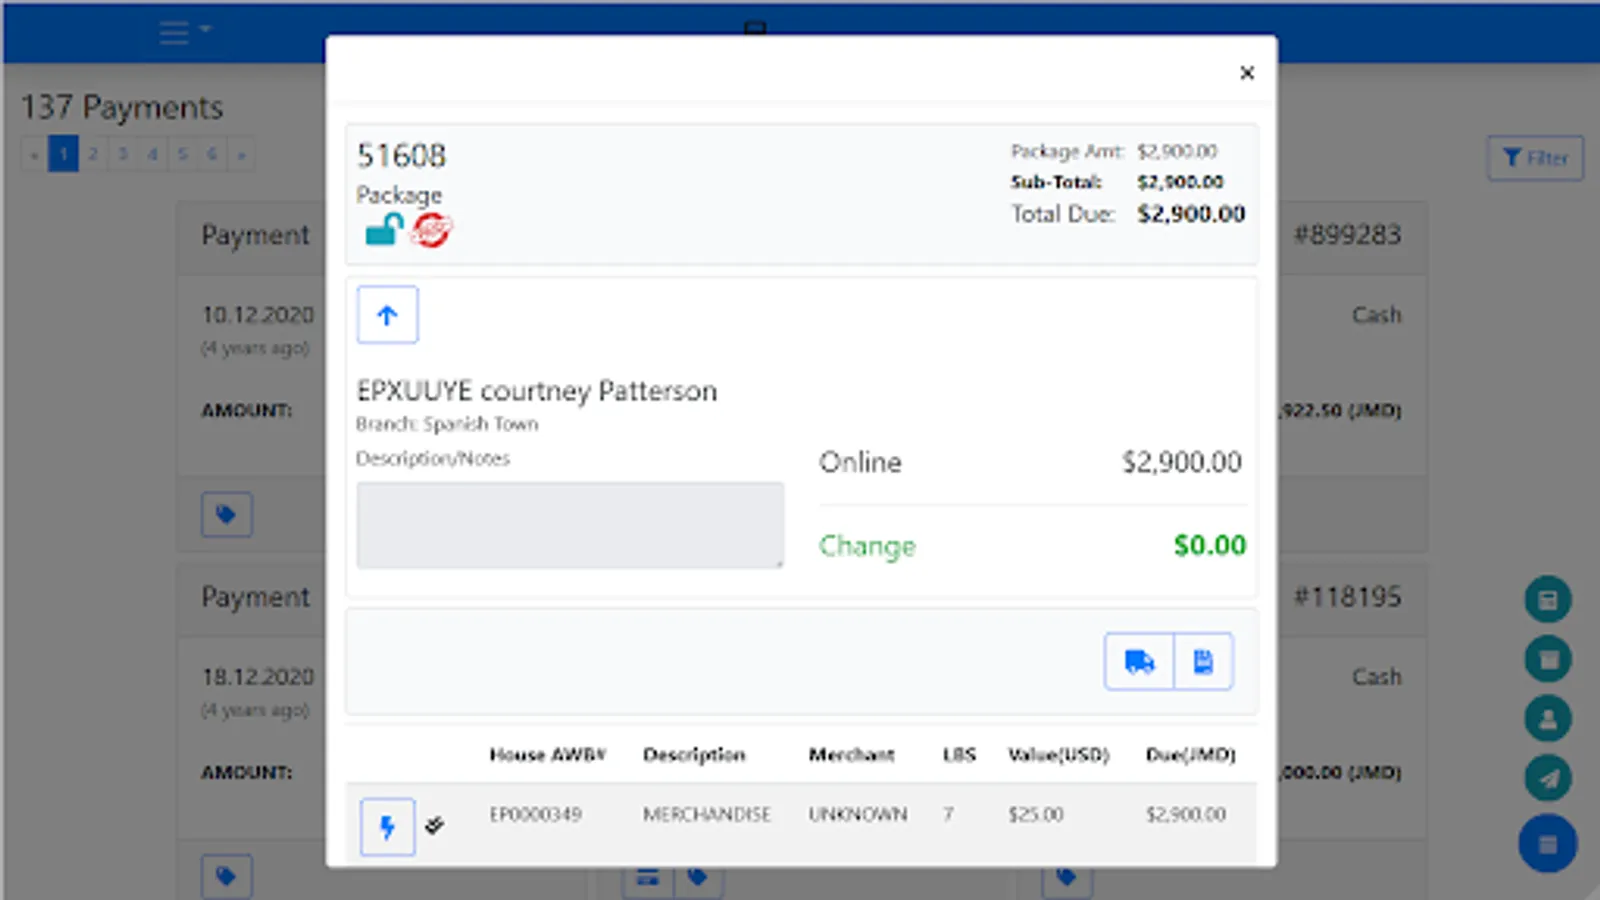Click the EPXUUYE courtney Patterson link
The width and height of the screenshot is (1600, 900).
click(537, 391)
